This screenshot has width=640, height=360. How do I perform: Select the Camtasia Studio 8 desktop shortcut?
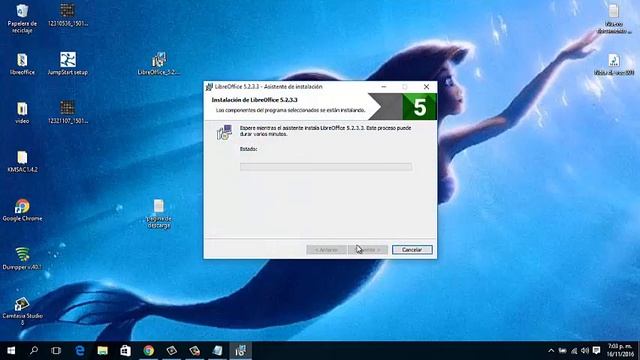tap(22, 311)
